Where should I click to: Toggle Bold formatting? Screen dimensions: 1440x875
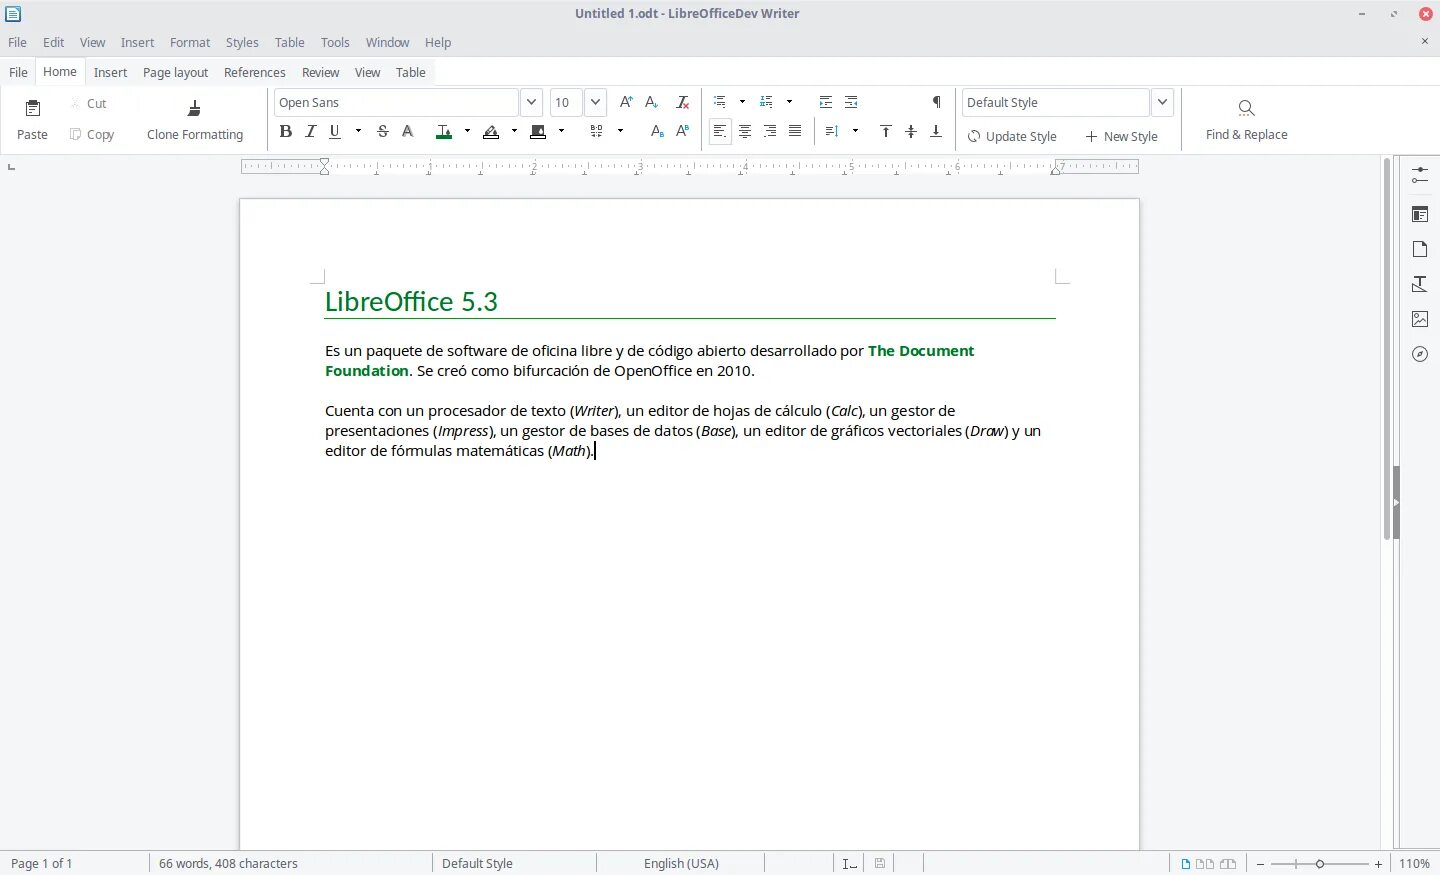(x=286, y=132)
